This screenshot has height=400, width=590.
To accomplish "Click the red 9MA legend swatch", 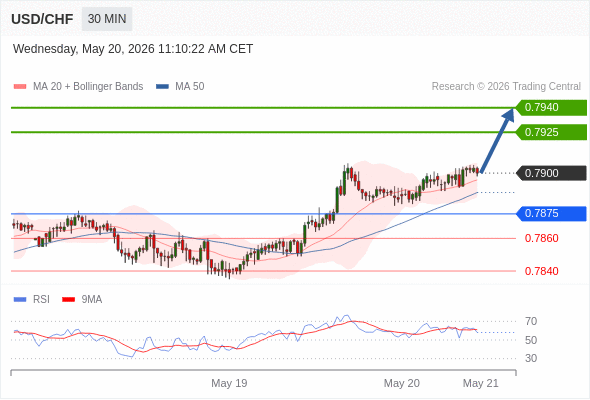I will point(68,300).
